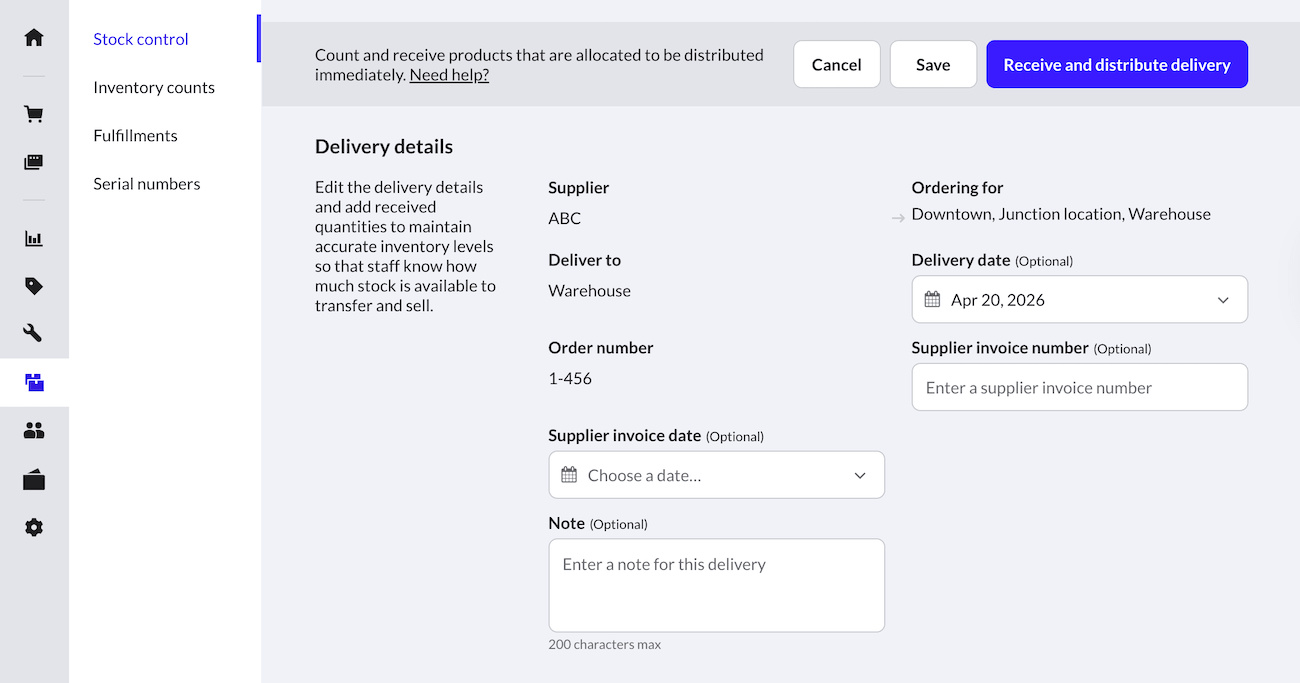Expand the Delivery date dropdown
The image size is (1300, 683).
[1080, 300]
